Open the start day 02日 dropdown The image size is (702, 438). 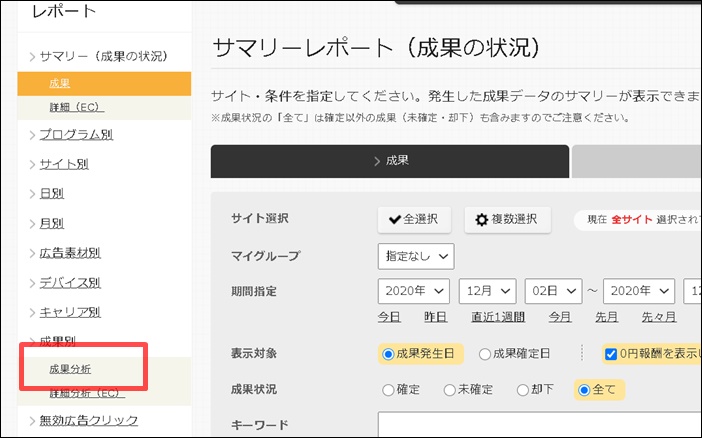click(x=554, y=291)
